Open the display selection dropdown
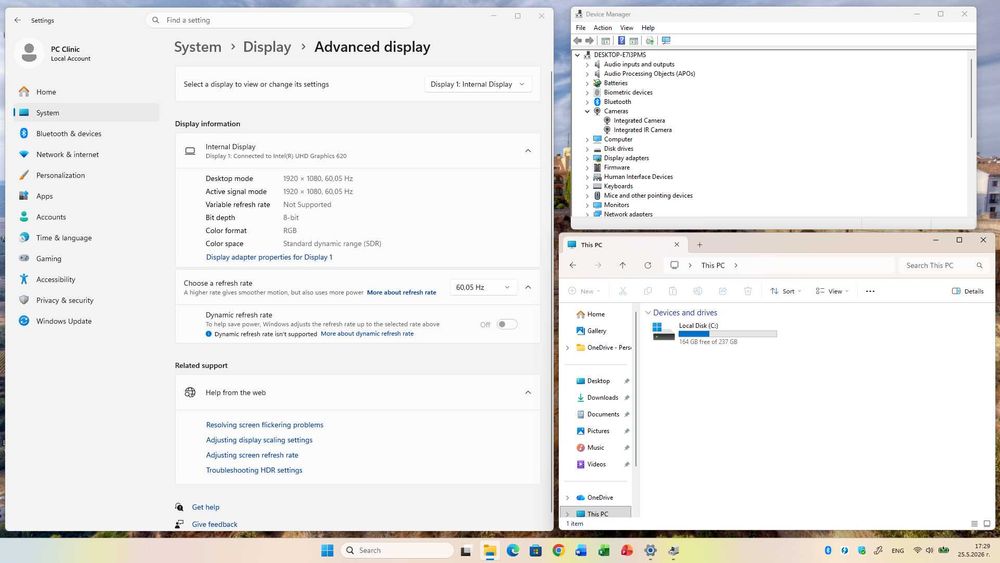This screenshot has height=563, width=1000. pyautogui.click(x=478, y=84)
